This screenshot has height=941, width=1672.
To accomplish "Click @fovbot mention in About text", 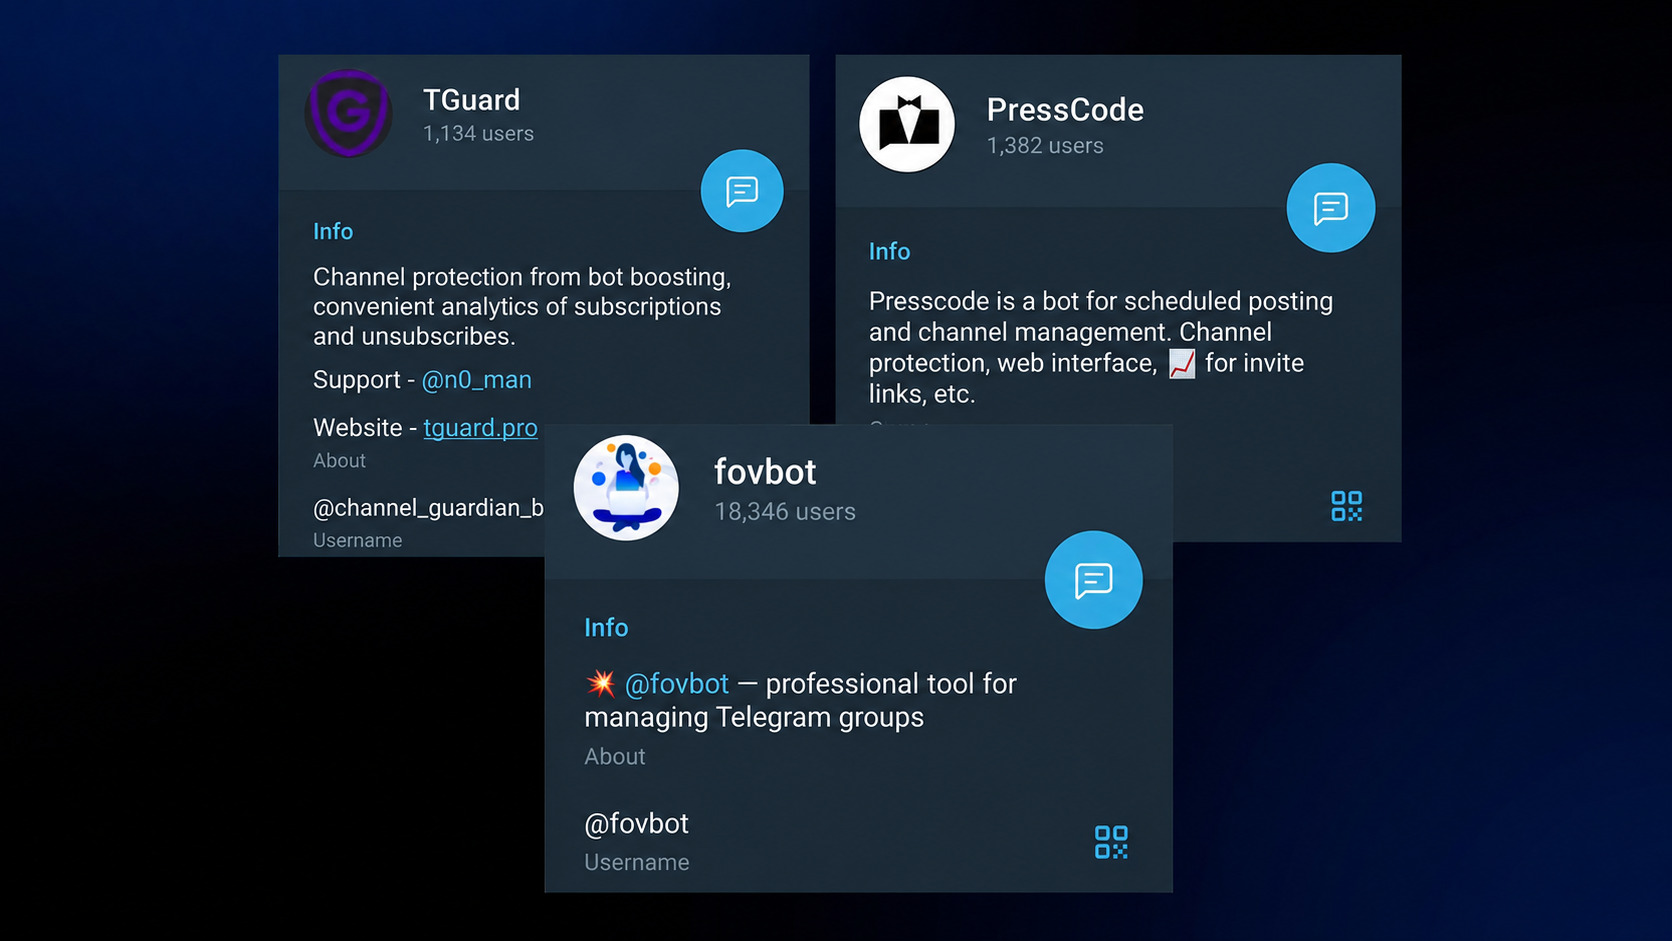I will [x=677, y=684].
